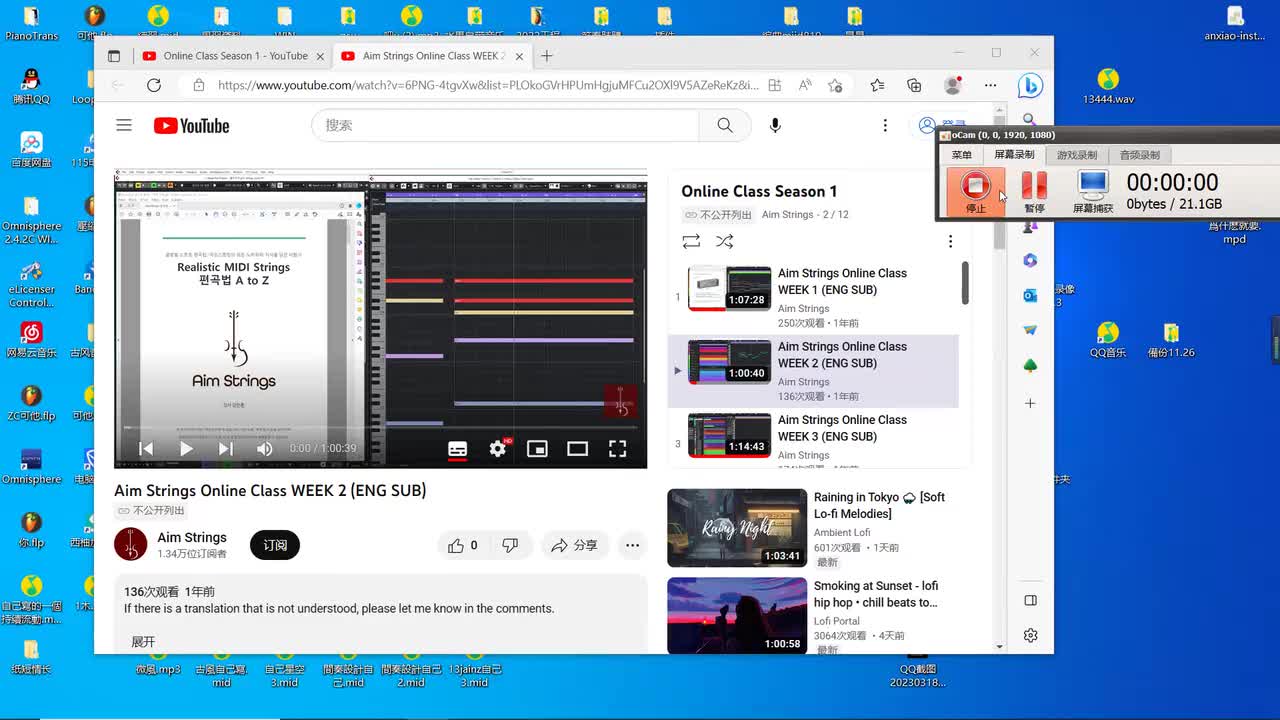
Task: Switch to oCam 音频录制 tab
Action: [x=1139, y=155]
